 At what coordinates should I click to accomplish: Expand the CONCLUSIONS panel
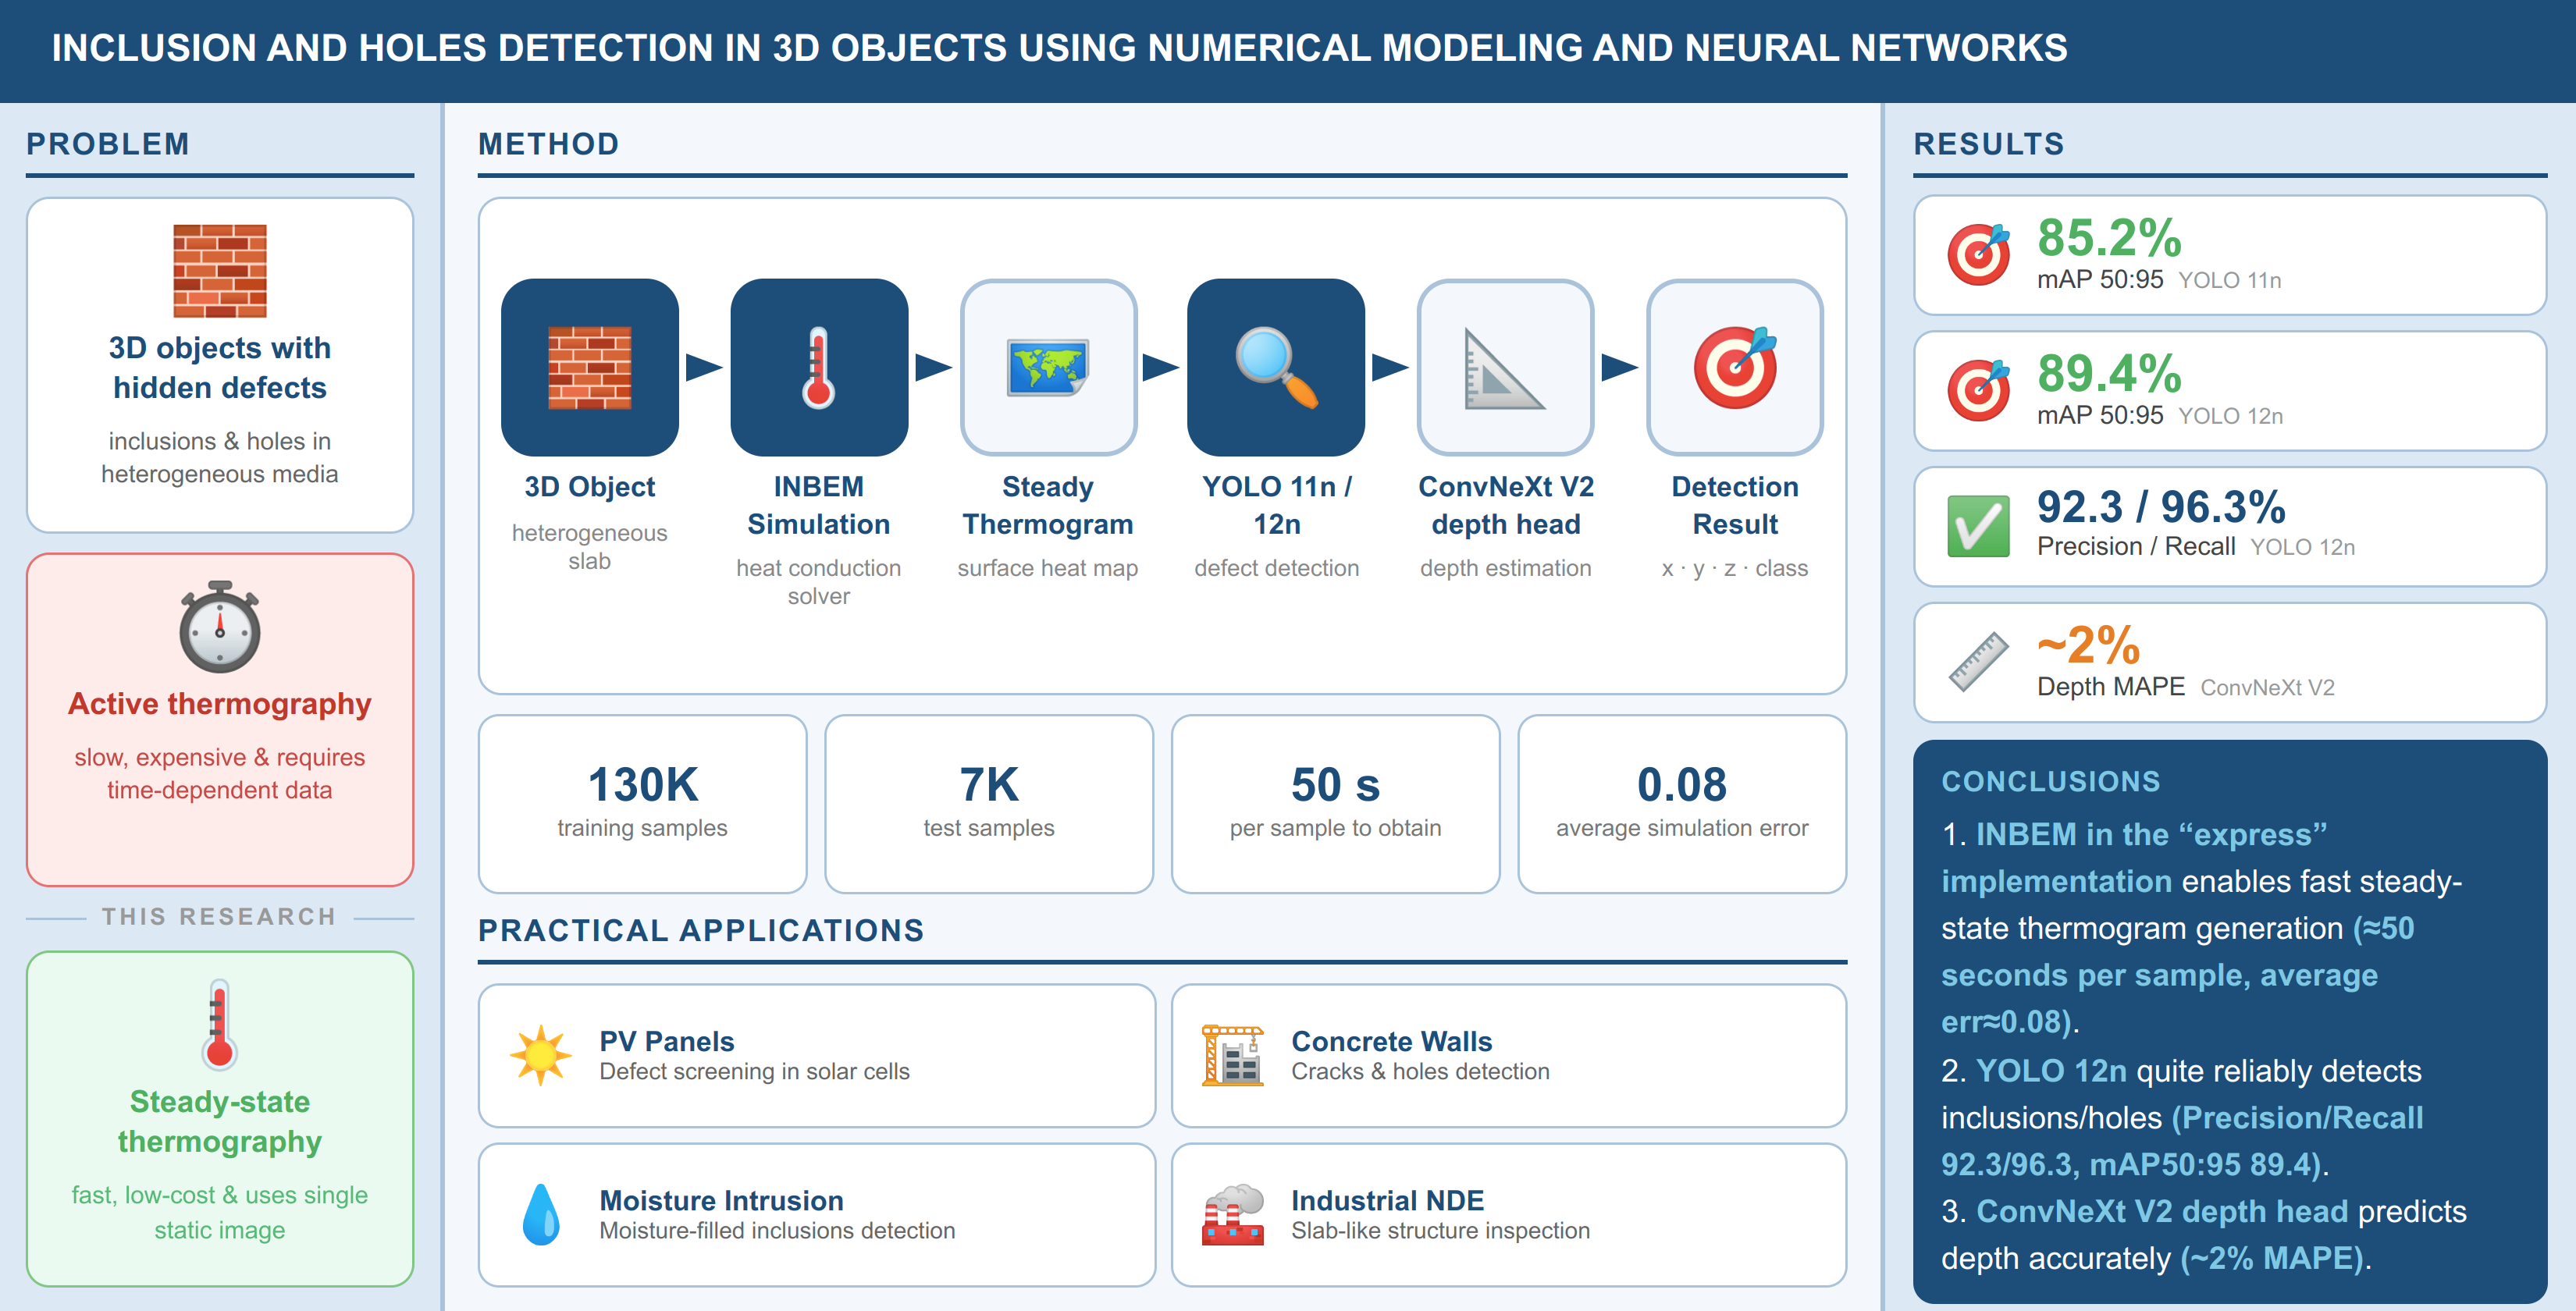[2049, 781]
